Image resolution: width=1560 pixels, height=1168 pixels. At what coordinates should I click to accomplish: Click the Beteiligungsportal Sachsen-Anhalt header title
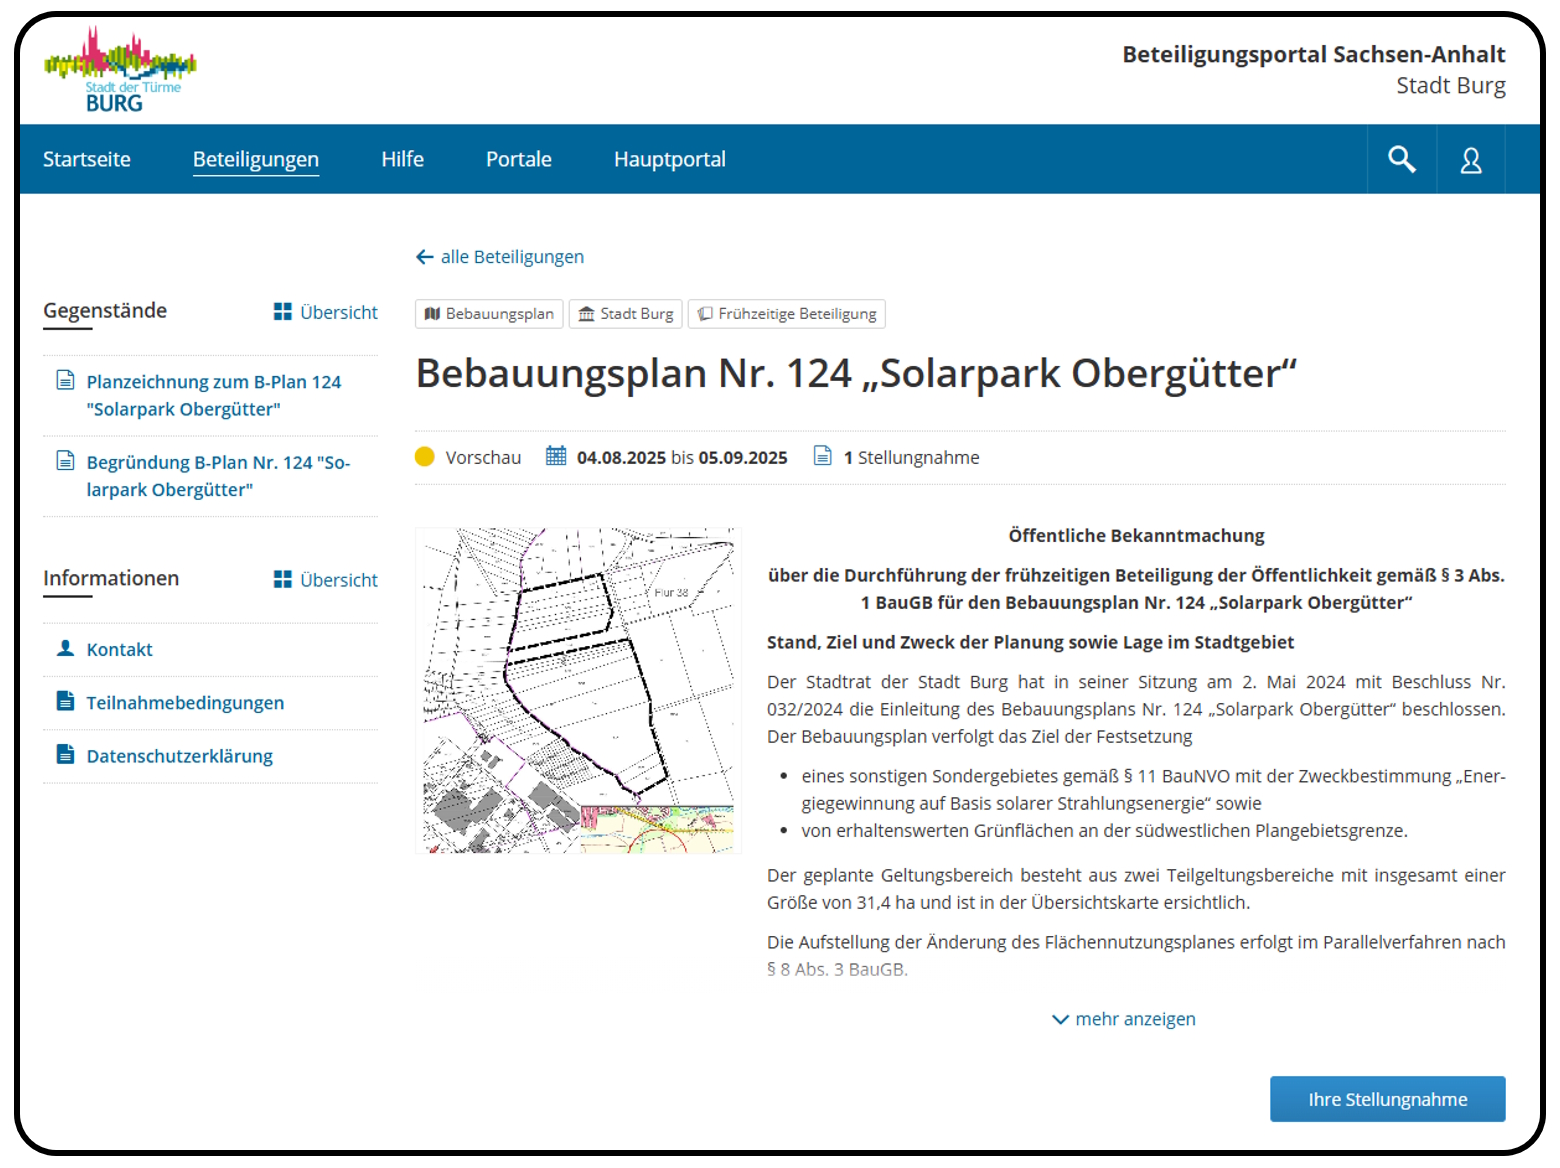click(x=1314, y=54)
